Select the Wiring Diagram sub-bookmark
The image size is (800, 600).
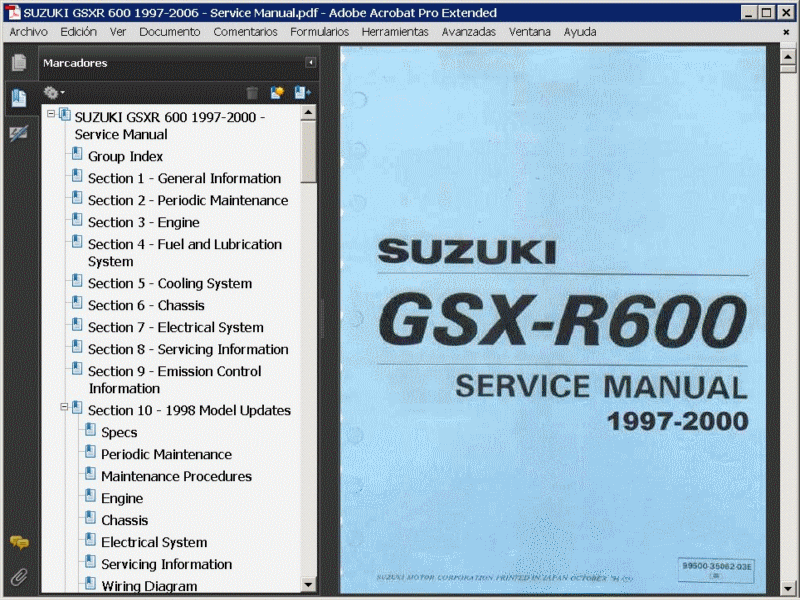149,586
